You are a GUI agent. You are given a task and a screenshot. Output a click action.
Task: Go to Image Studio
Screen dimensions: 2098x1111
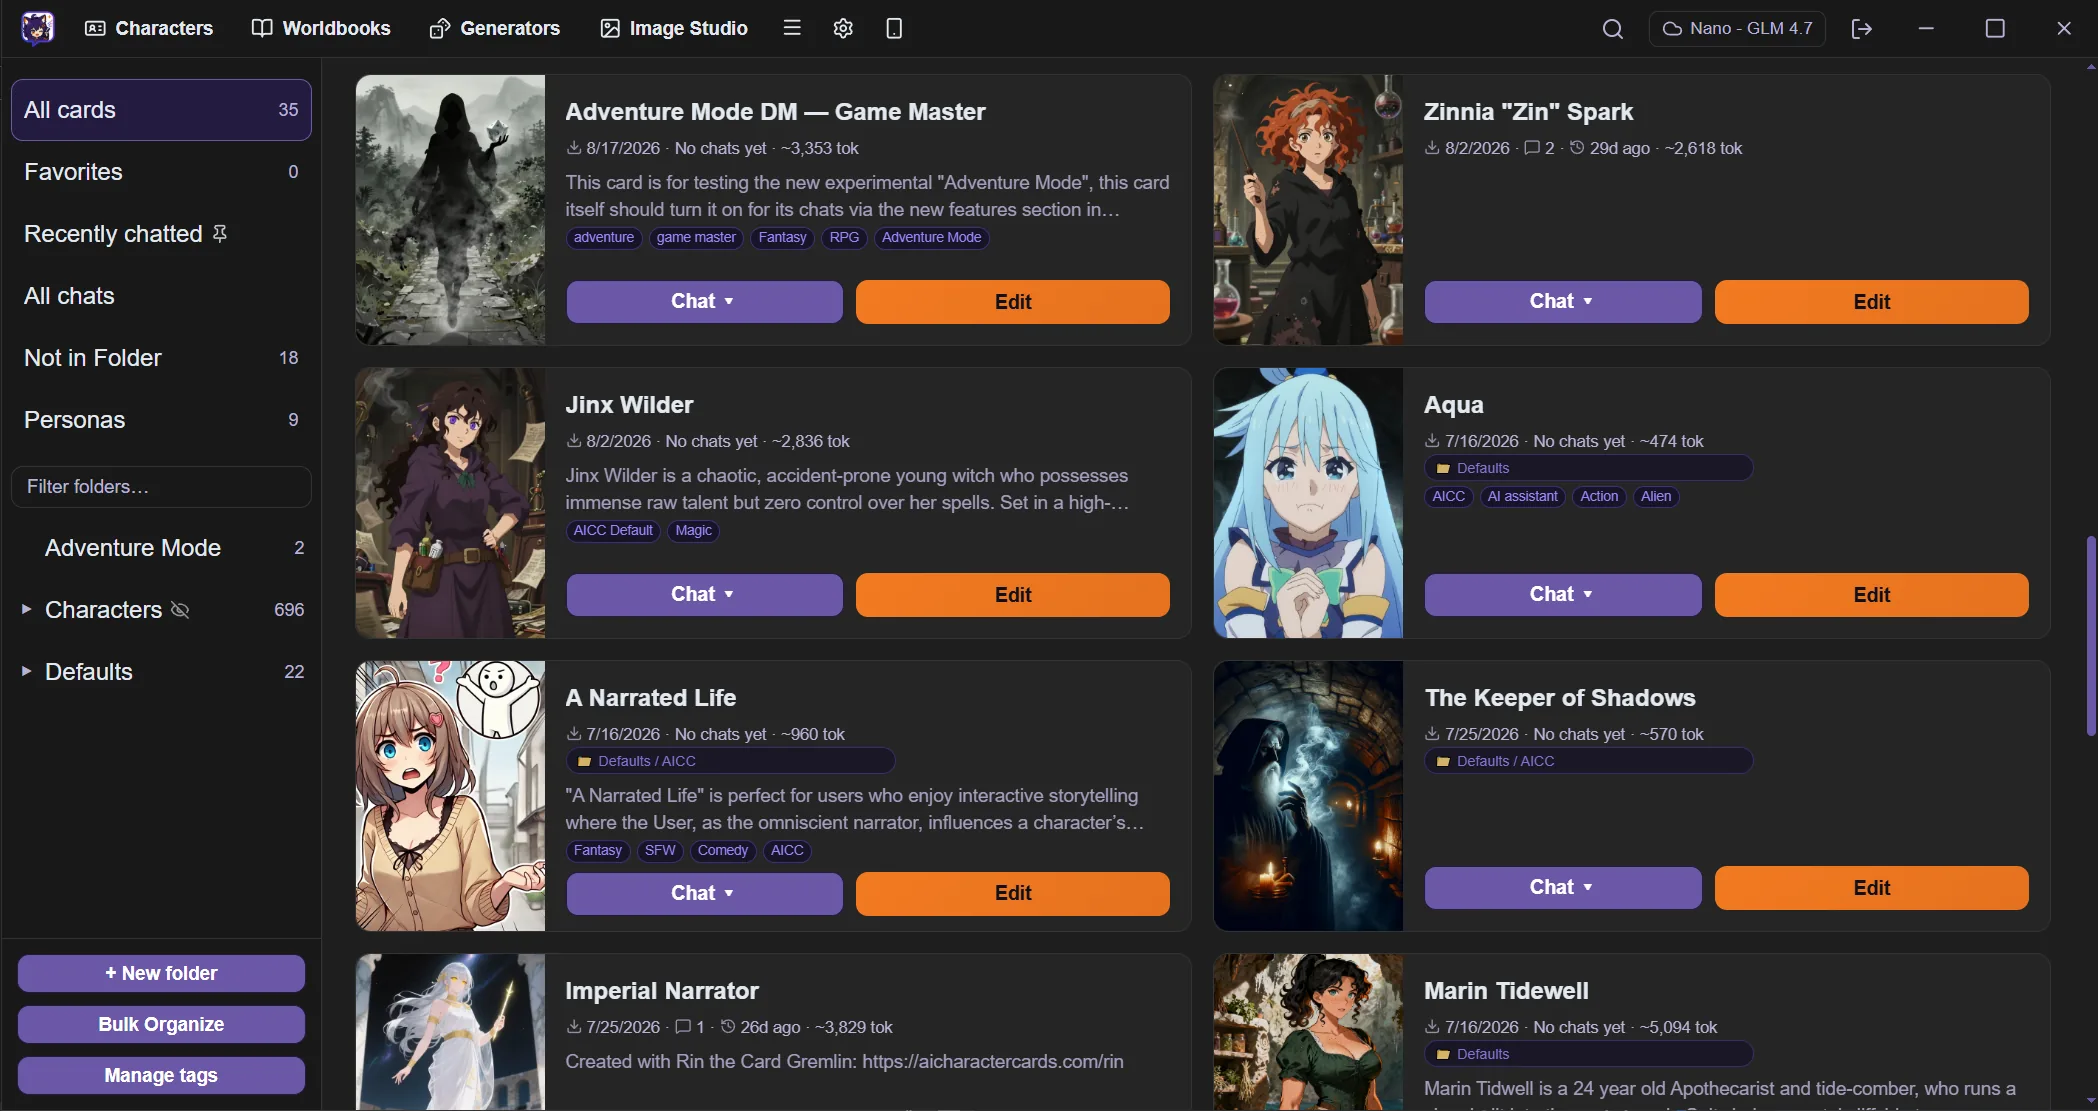tap(674, 28)
